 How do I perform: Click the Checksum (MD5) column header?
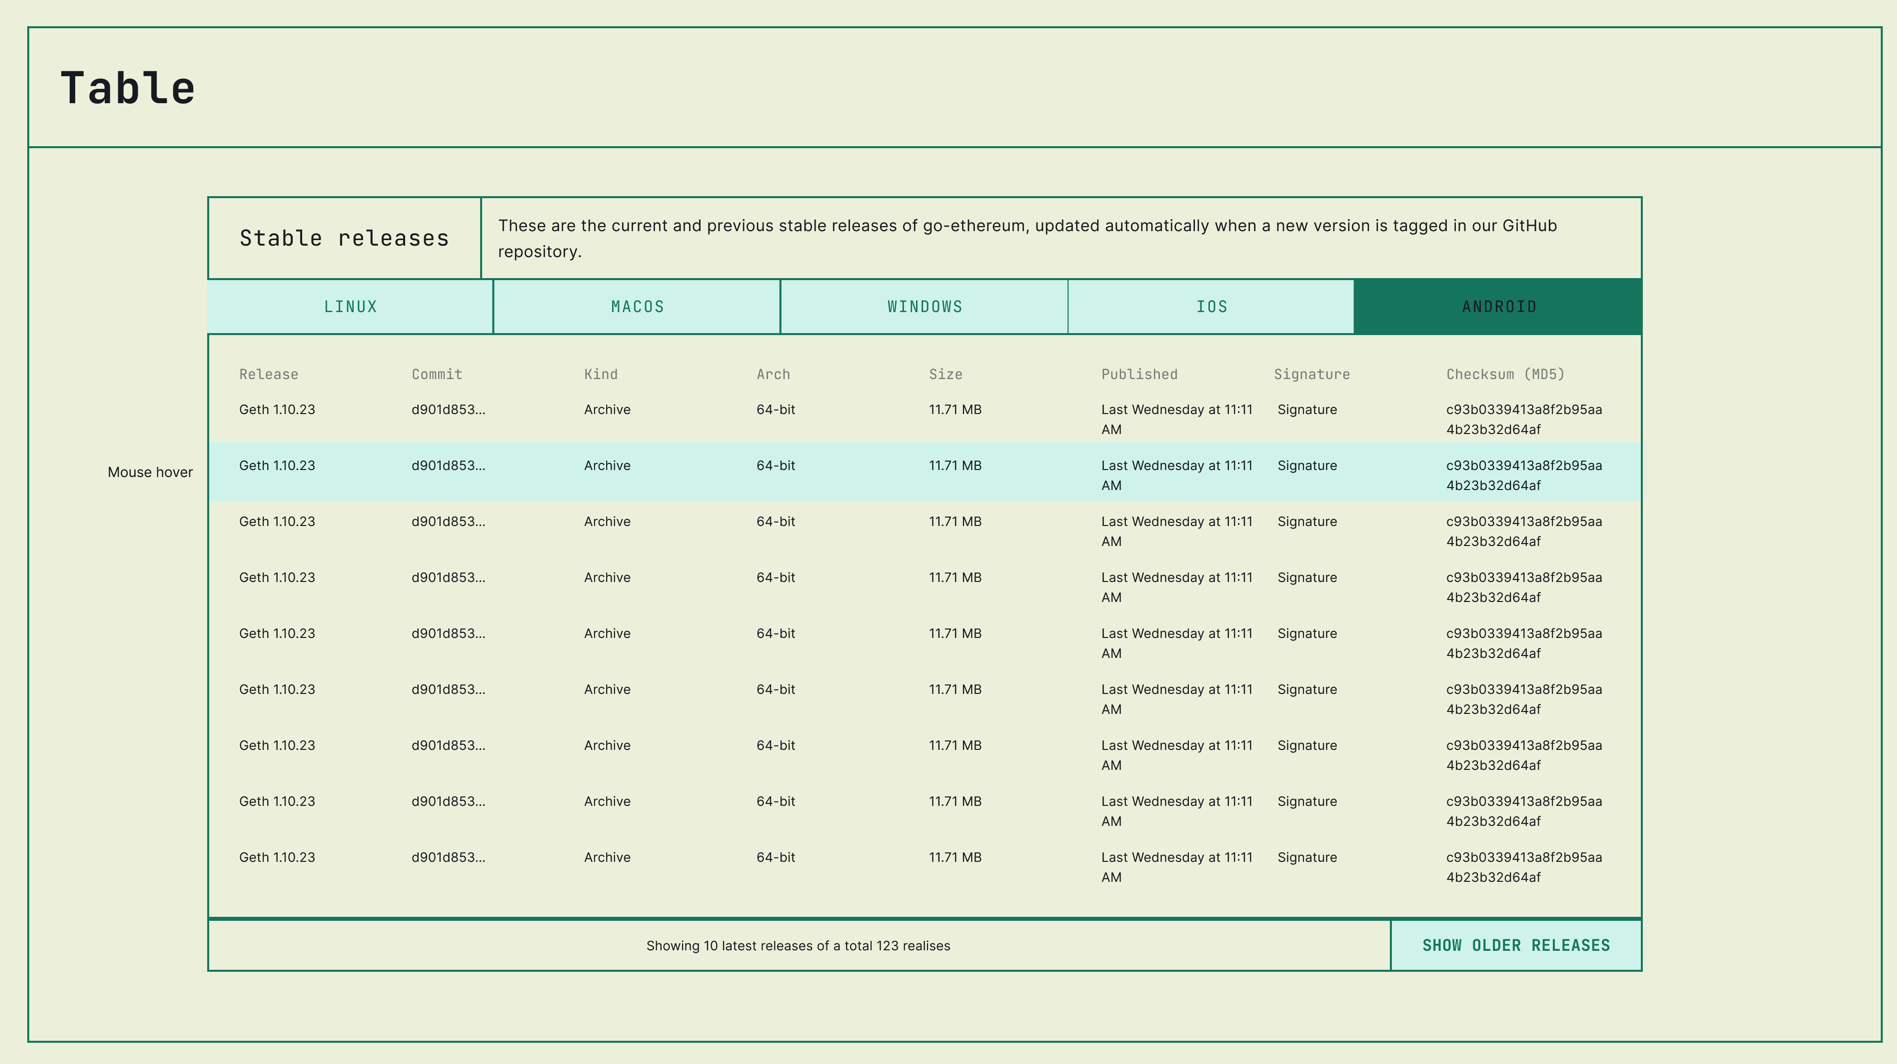(x=1504, y=374)
